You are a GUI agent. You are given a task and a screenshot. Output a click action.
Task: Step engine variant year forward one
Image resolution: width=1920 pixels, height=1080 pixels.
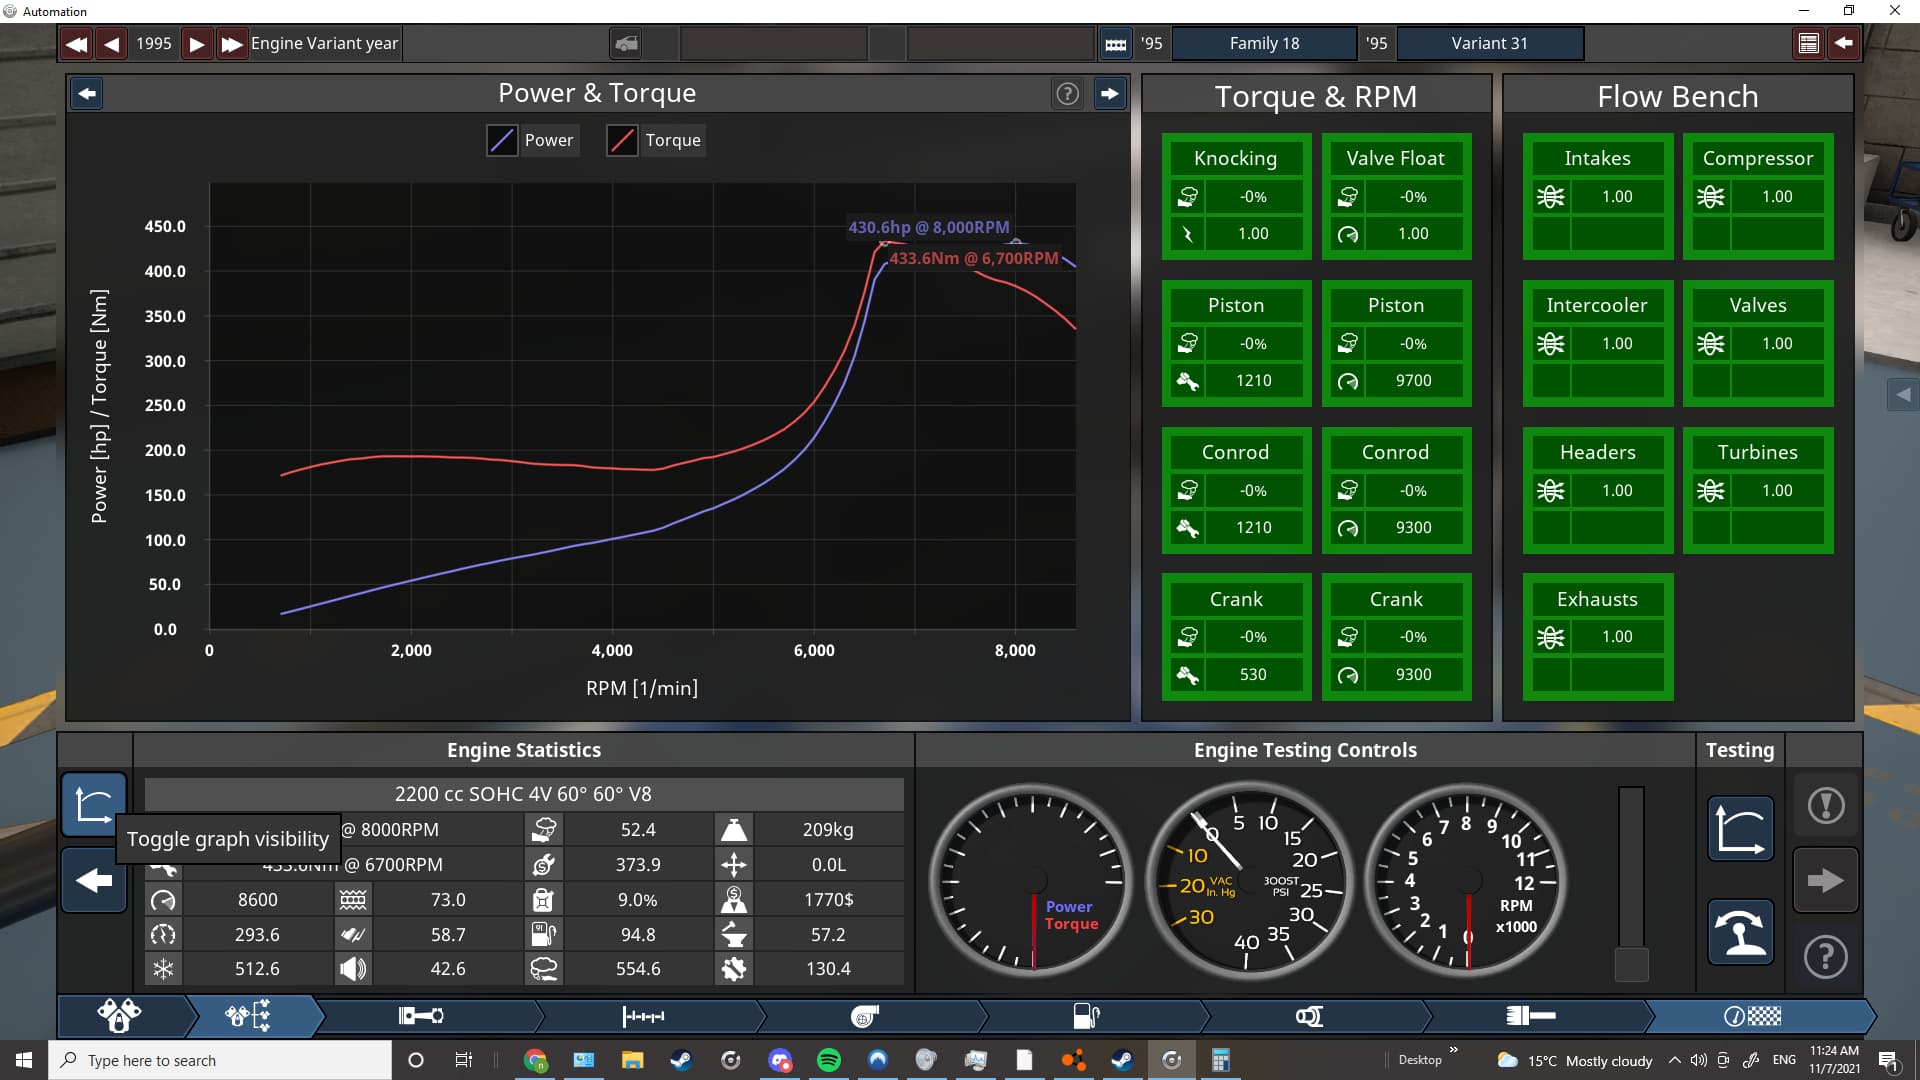point(197,44)
